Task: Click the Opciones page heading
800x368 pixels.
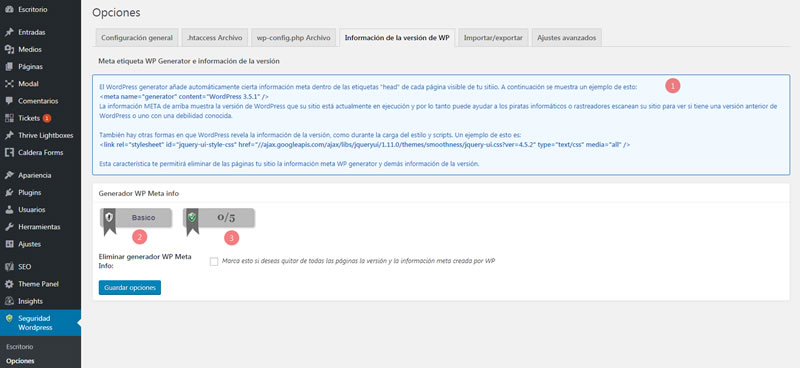Action: click(116, 12)
